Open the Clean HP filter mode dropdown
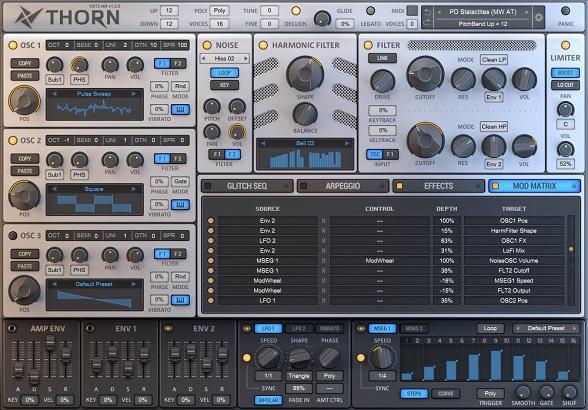Viewport: 588px width, 410px height. click(x=494, y=127)
